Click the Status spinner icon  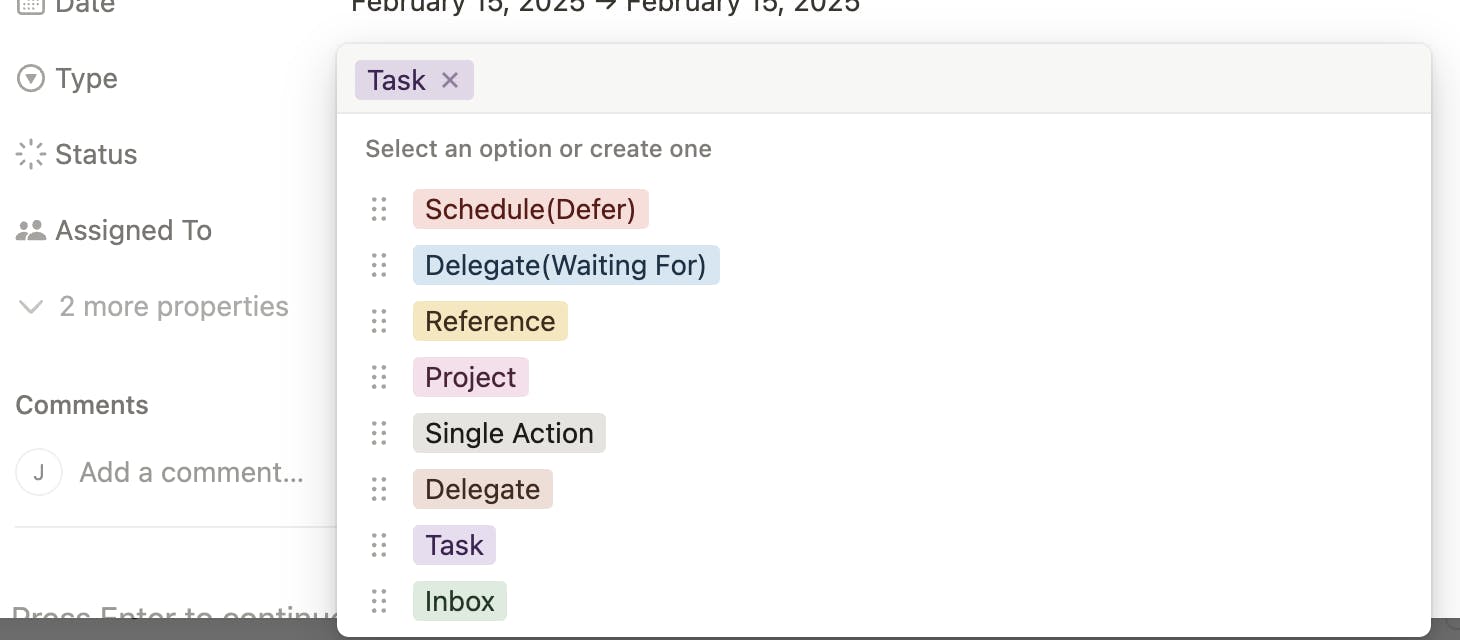pyautogui.click(x=31, y=154)
